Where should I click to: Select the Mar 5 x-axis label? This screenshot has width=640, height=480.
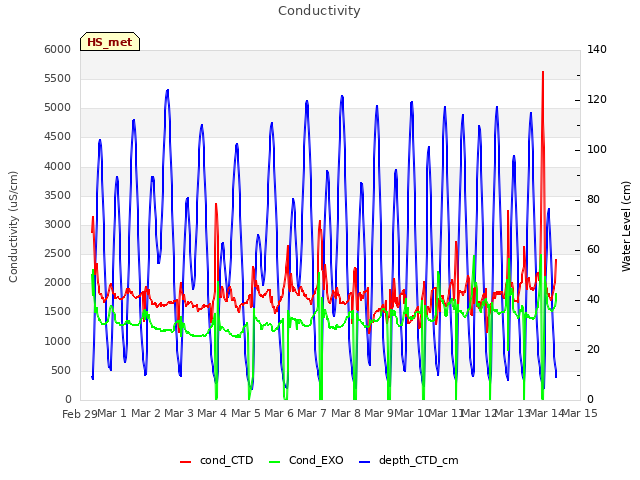246,413
